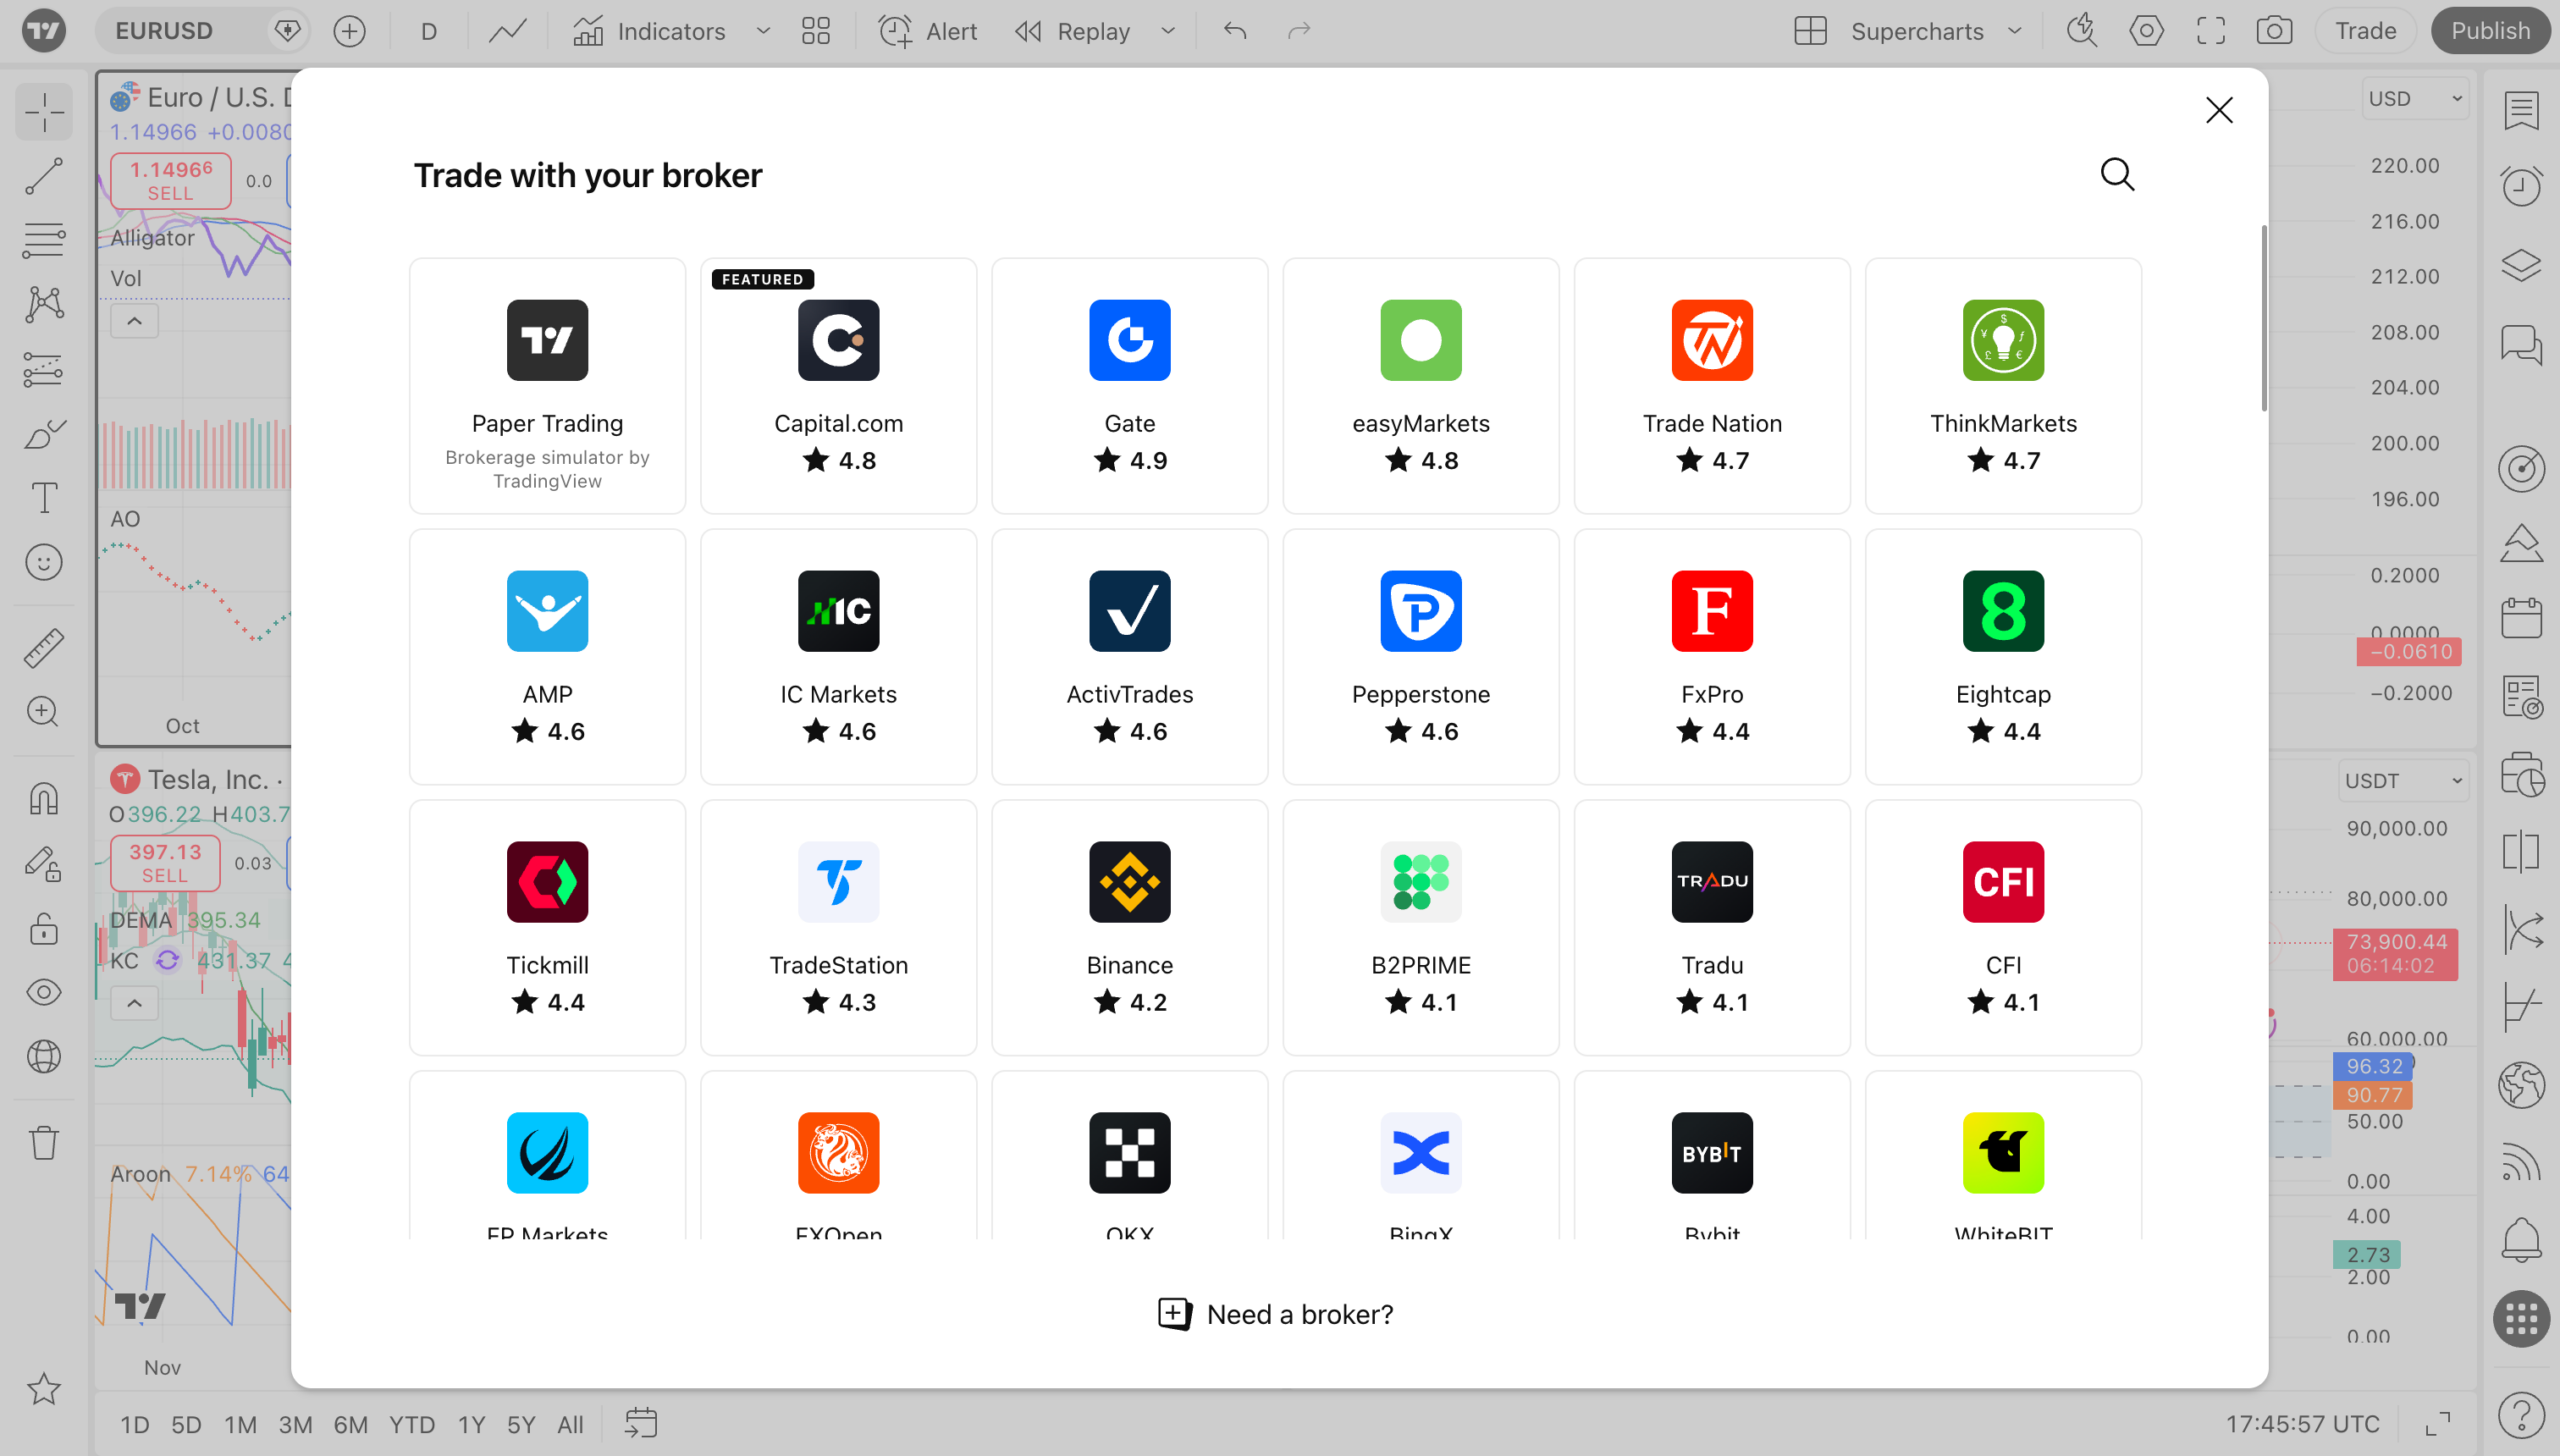Undo the last chart action
This screenshot has width=2560, height=1456.
(1235, 31)
